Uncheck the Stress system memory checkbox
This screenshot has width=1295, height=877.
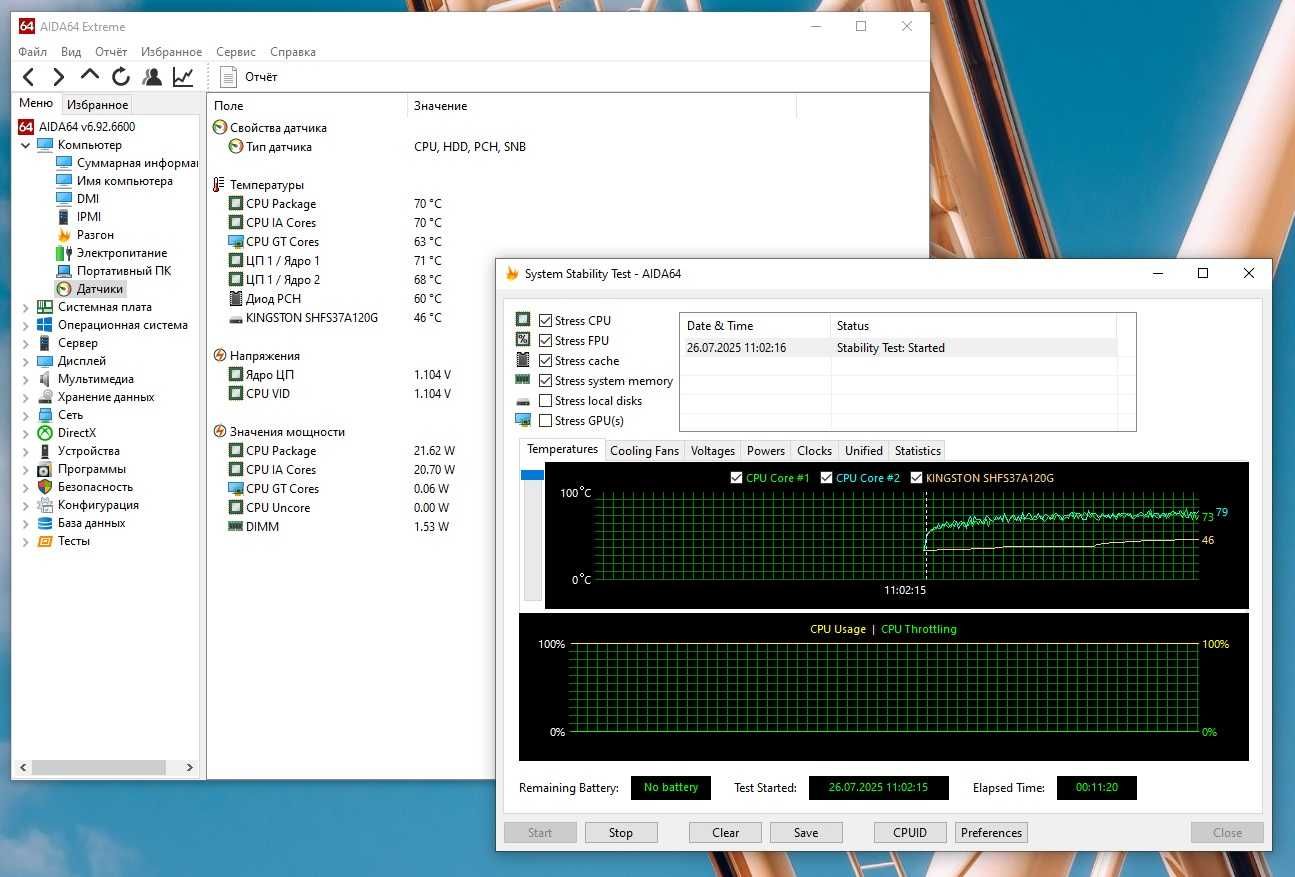(546, 381)
